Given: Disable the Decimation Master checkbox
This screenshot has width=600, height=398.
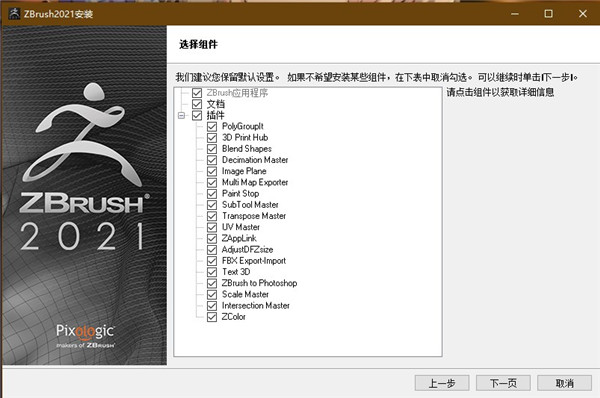Looking at the screenshot, I should click(x=212, y=160).
